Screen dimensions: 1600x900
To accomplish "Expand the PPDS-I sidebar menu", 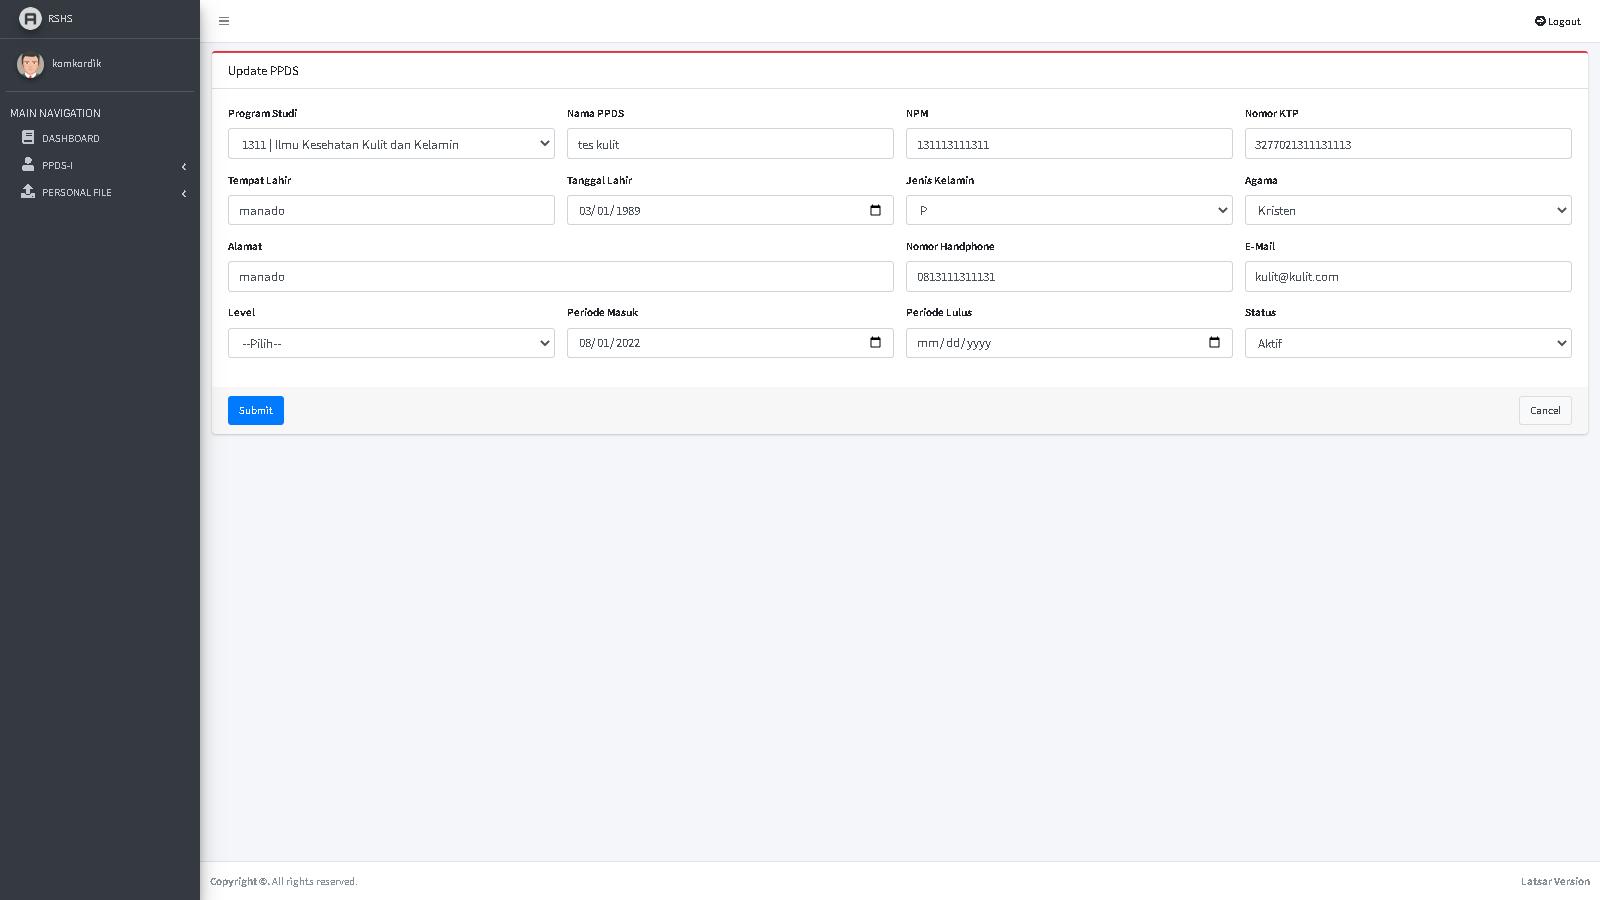I will point(100,166).
